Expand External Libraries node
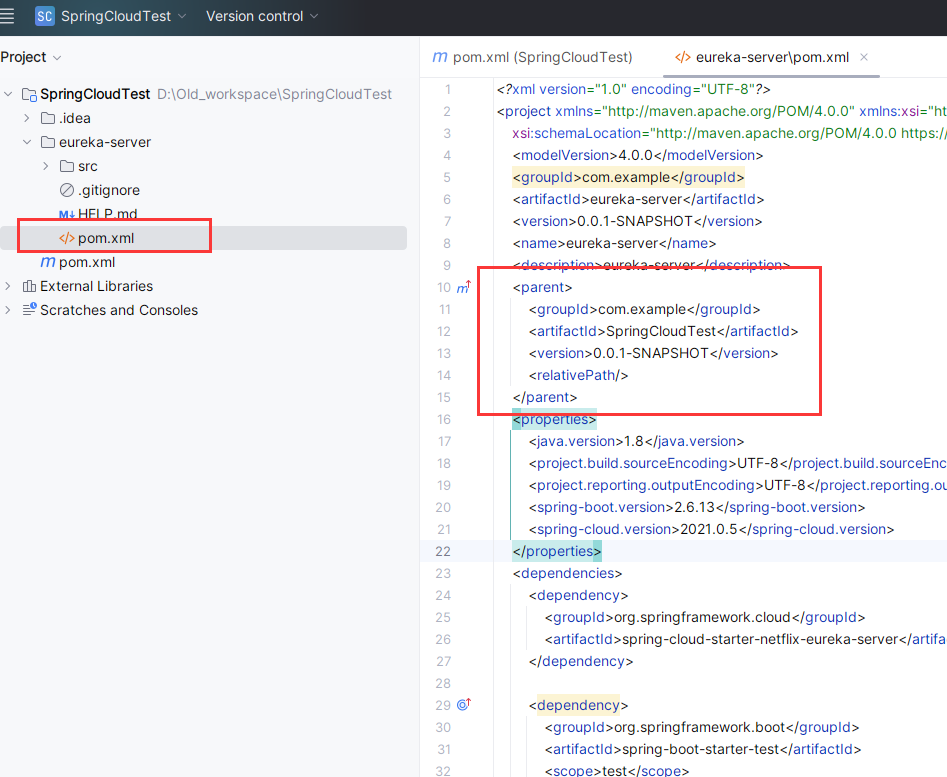The height and width of the screenshot is (777, 947). point(8,286)
